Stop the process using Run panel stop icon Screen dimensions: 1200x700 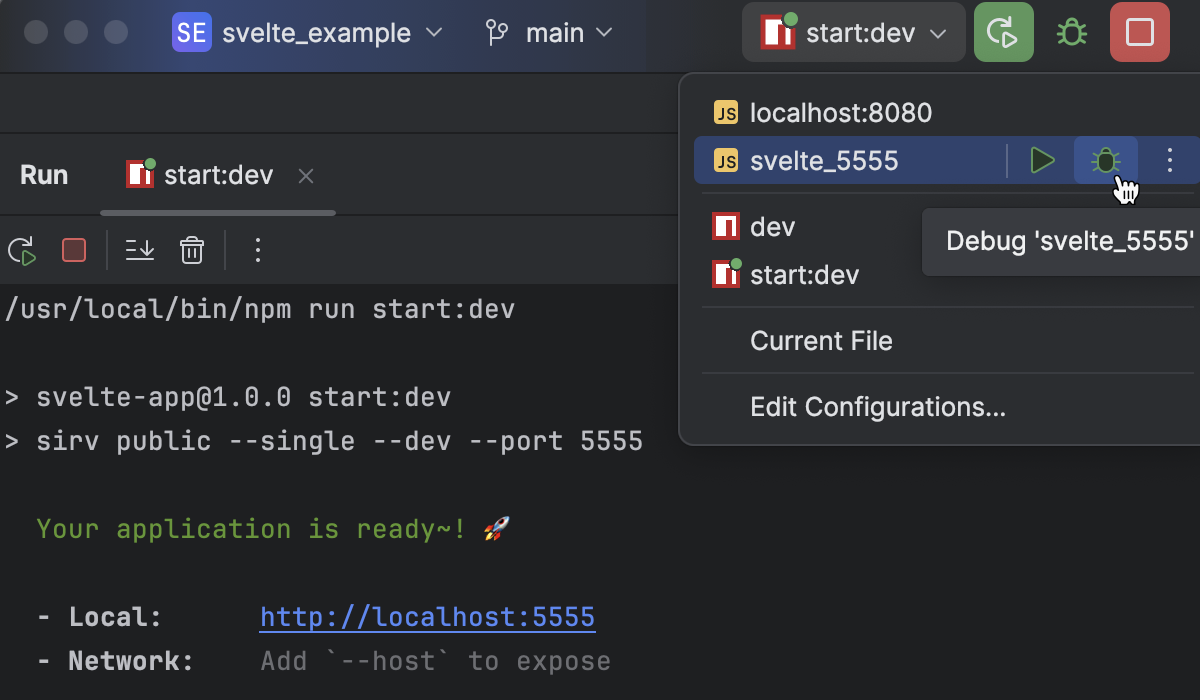[73, 250]
